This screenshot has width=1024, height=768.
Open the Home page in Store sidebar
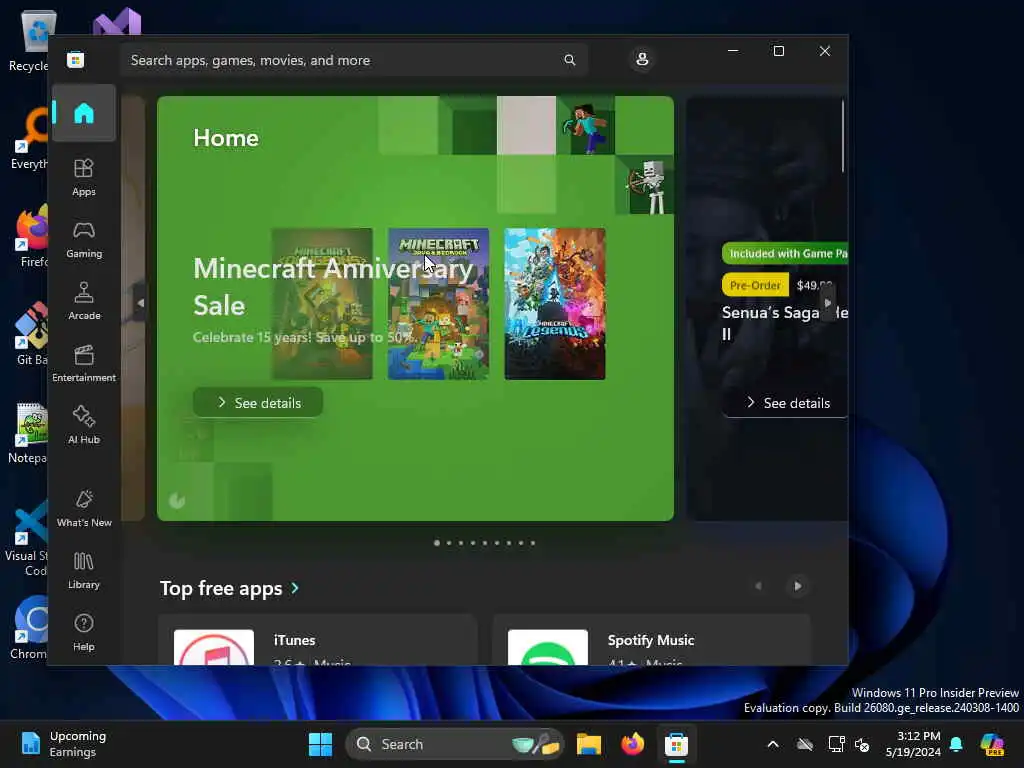pyautogui.click(x=84, y=113)
